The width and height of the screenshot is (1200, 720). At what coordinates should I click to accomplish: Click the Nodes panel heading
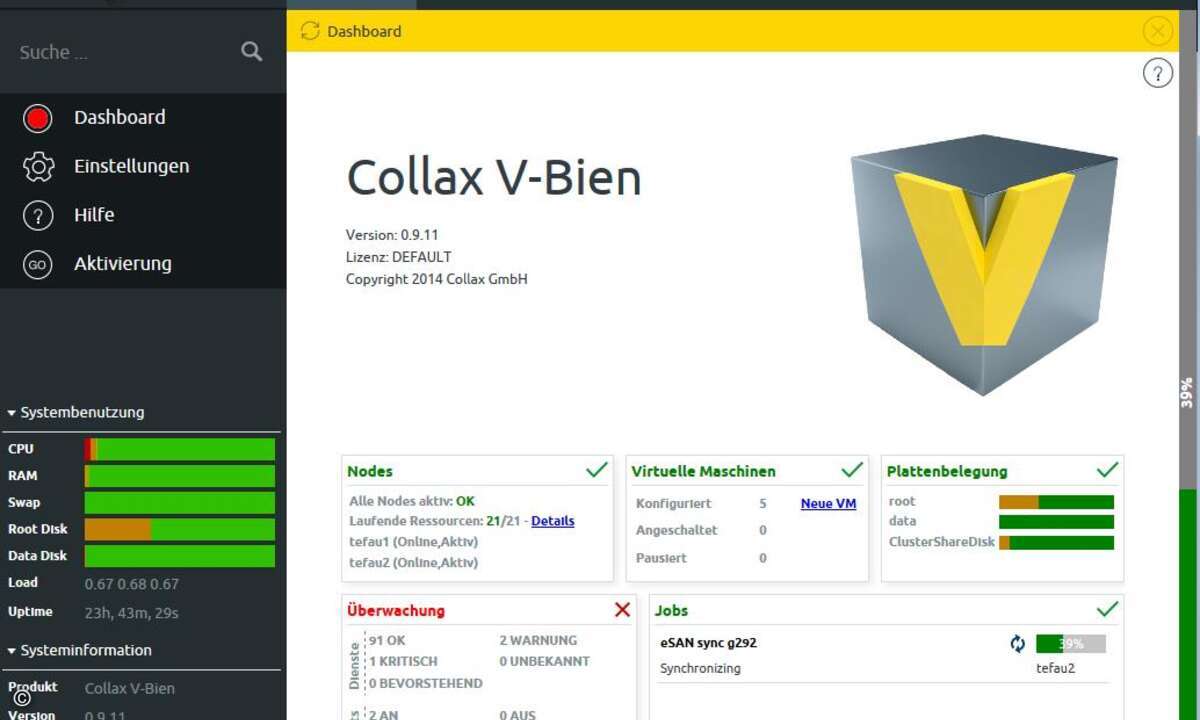click(x=370, y=471)
